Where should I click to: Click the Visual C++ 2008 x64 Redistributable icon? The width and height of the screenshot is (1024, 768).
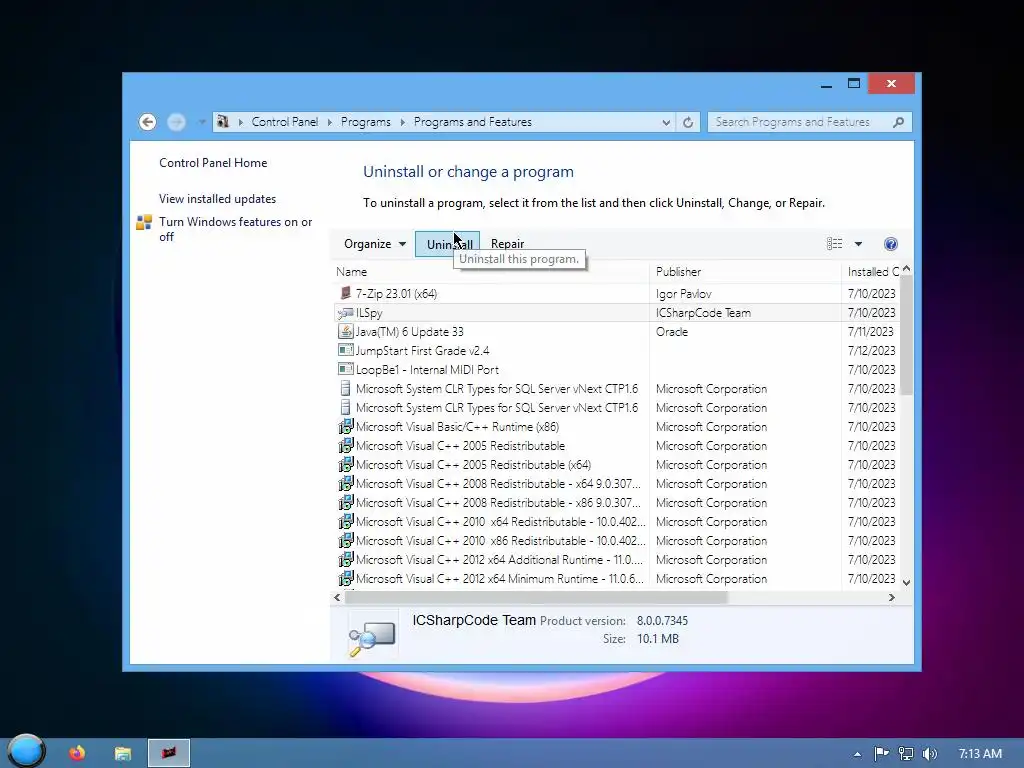coord(345,483)
